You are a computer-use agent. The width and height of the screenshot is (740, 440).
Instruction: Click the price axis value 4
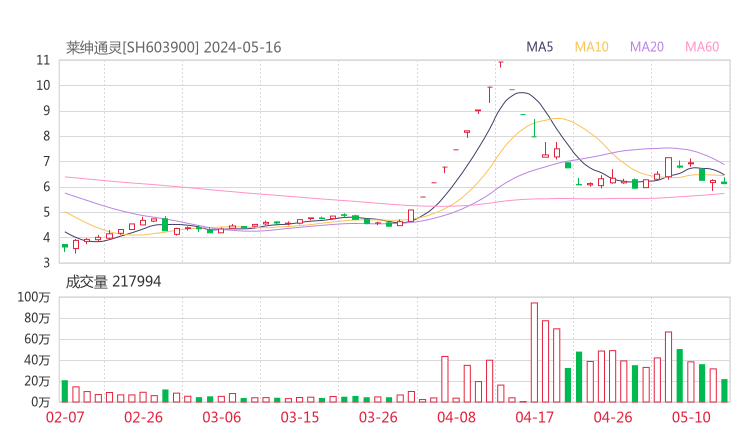[x=46, y=237]
